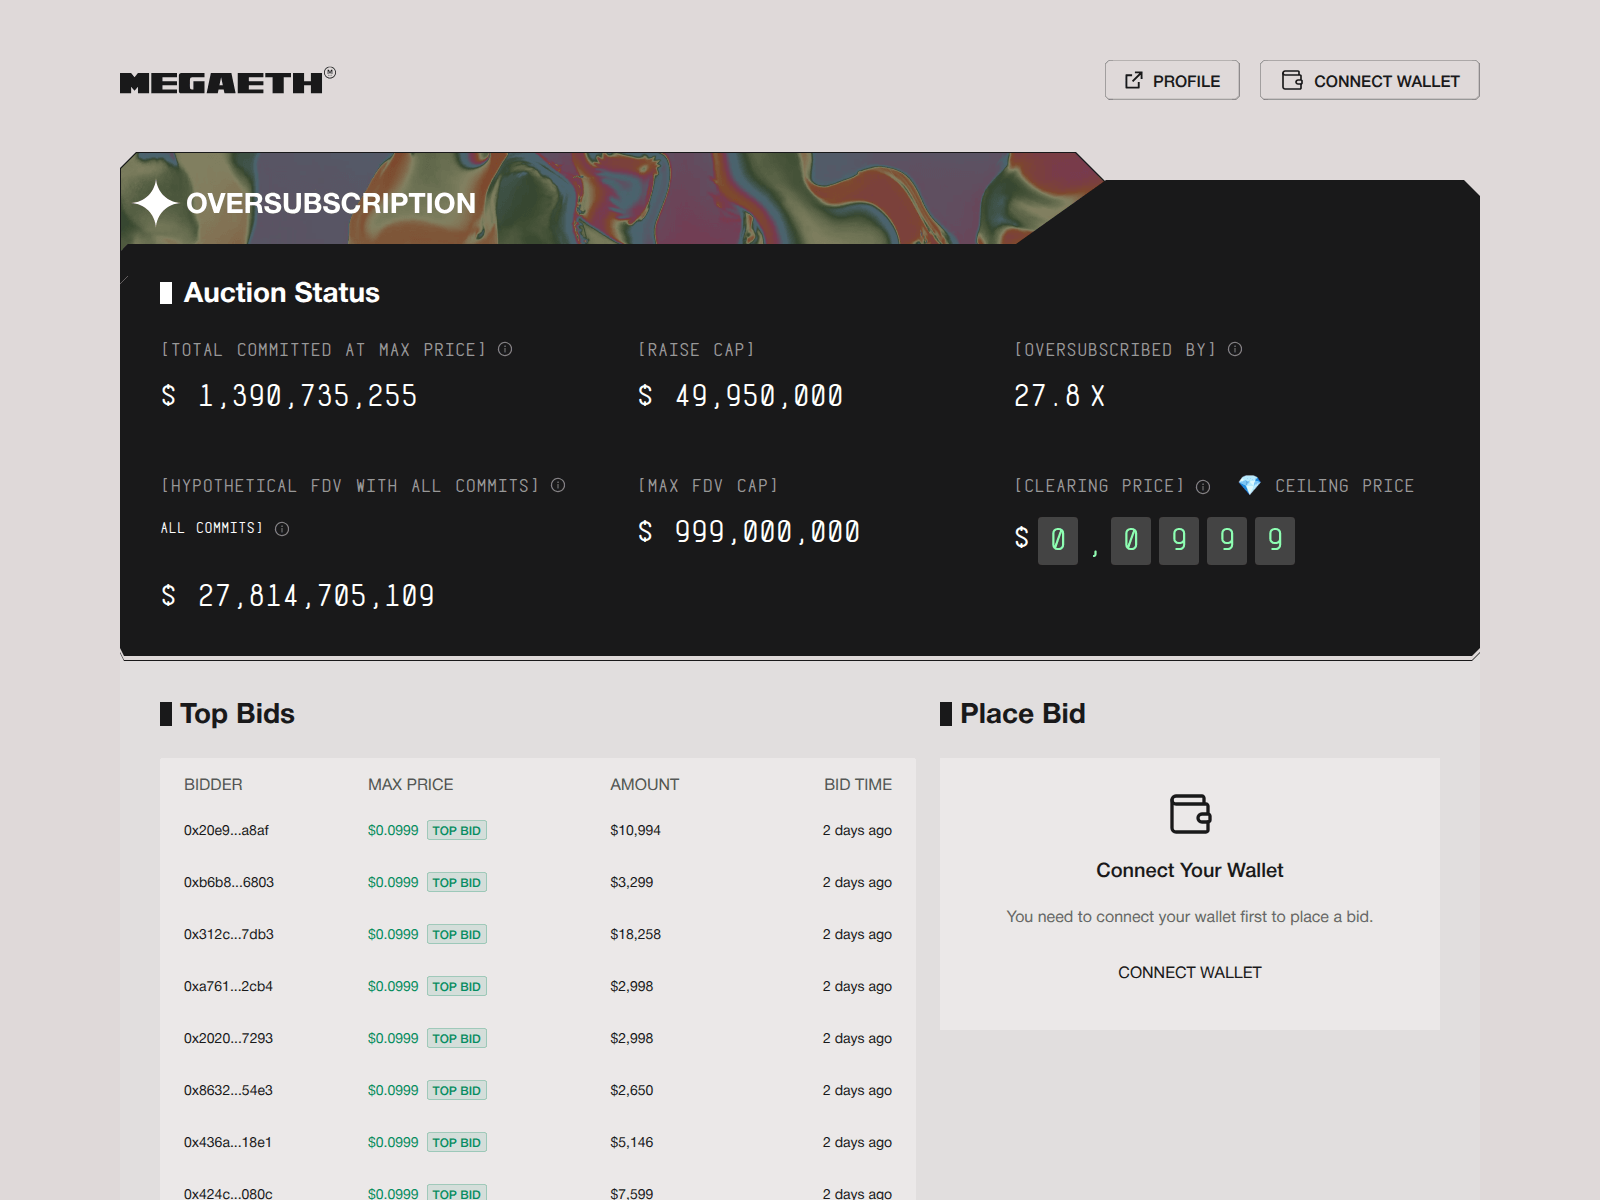Select bidder address 0x2020...7293
This screenshot has width=1600, height=1200.
pyautogui.click(x=228, y=1038)
